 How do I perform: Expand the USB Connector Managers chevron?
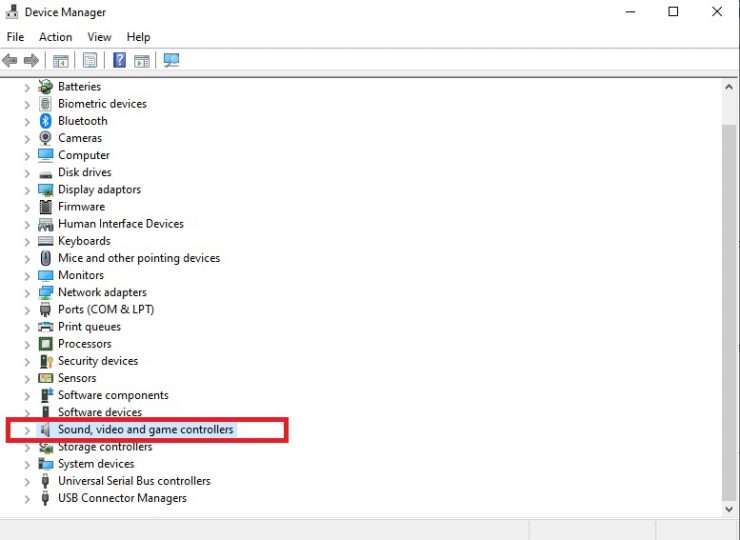click(27, 499)
